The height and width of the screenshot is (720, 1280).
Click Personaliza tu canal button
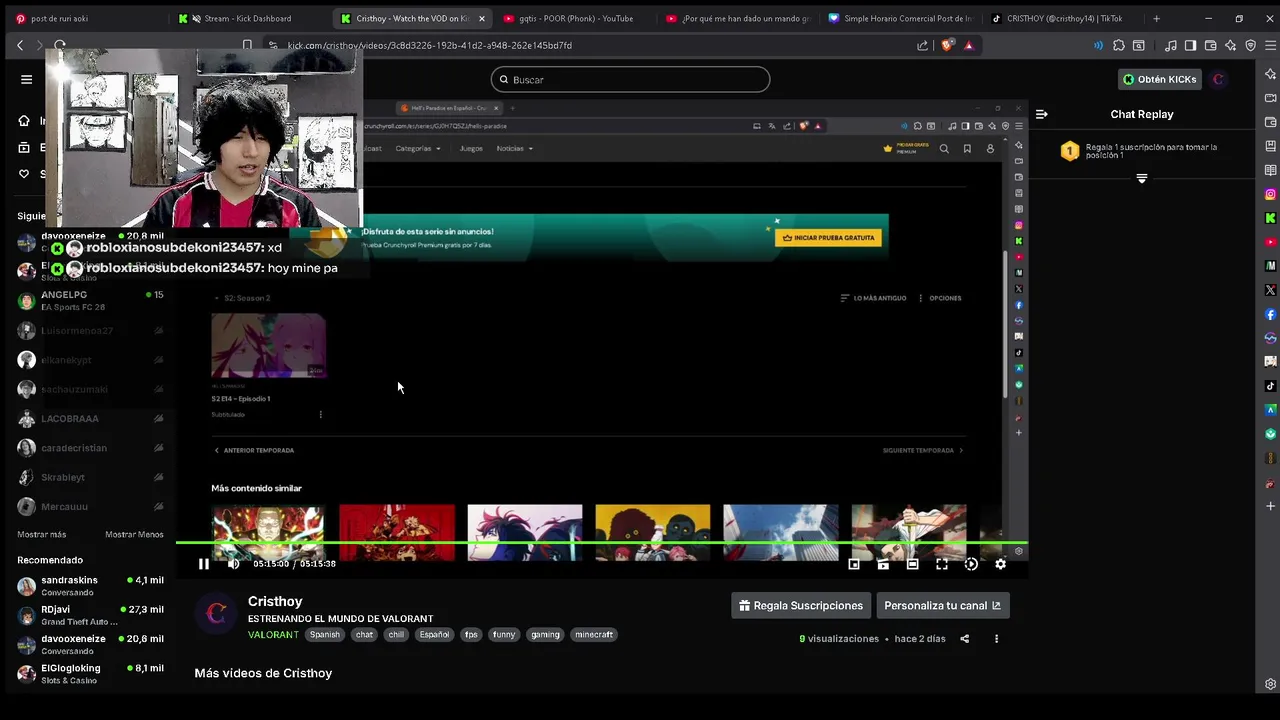coord(943,605)
